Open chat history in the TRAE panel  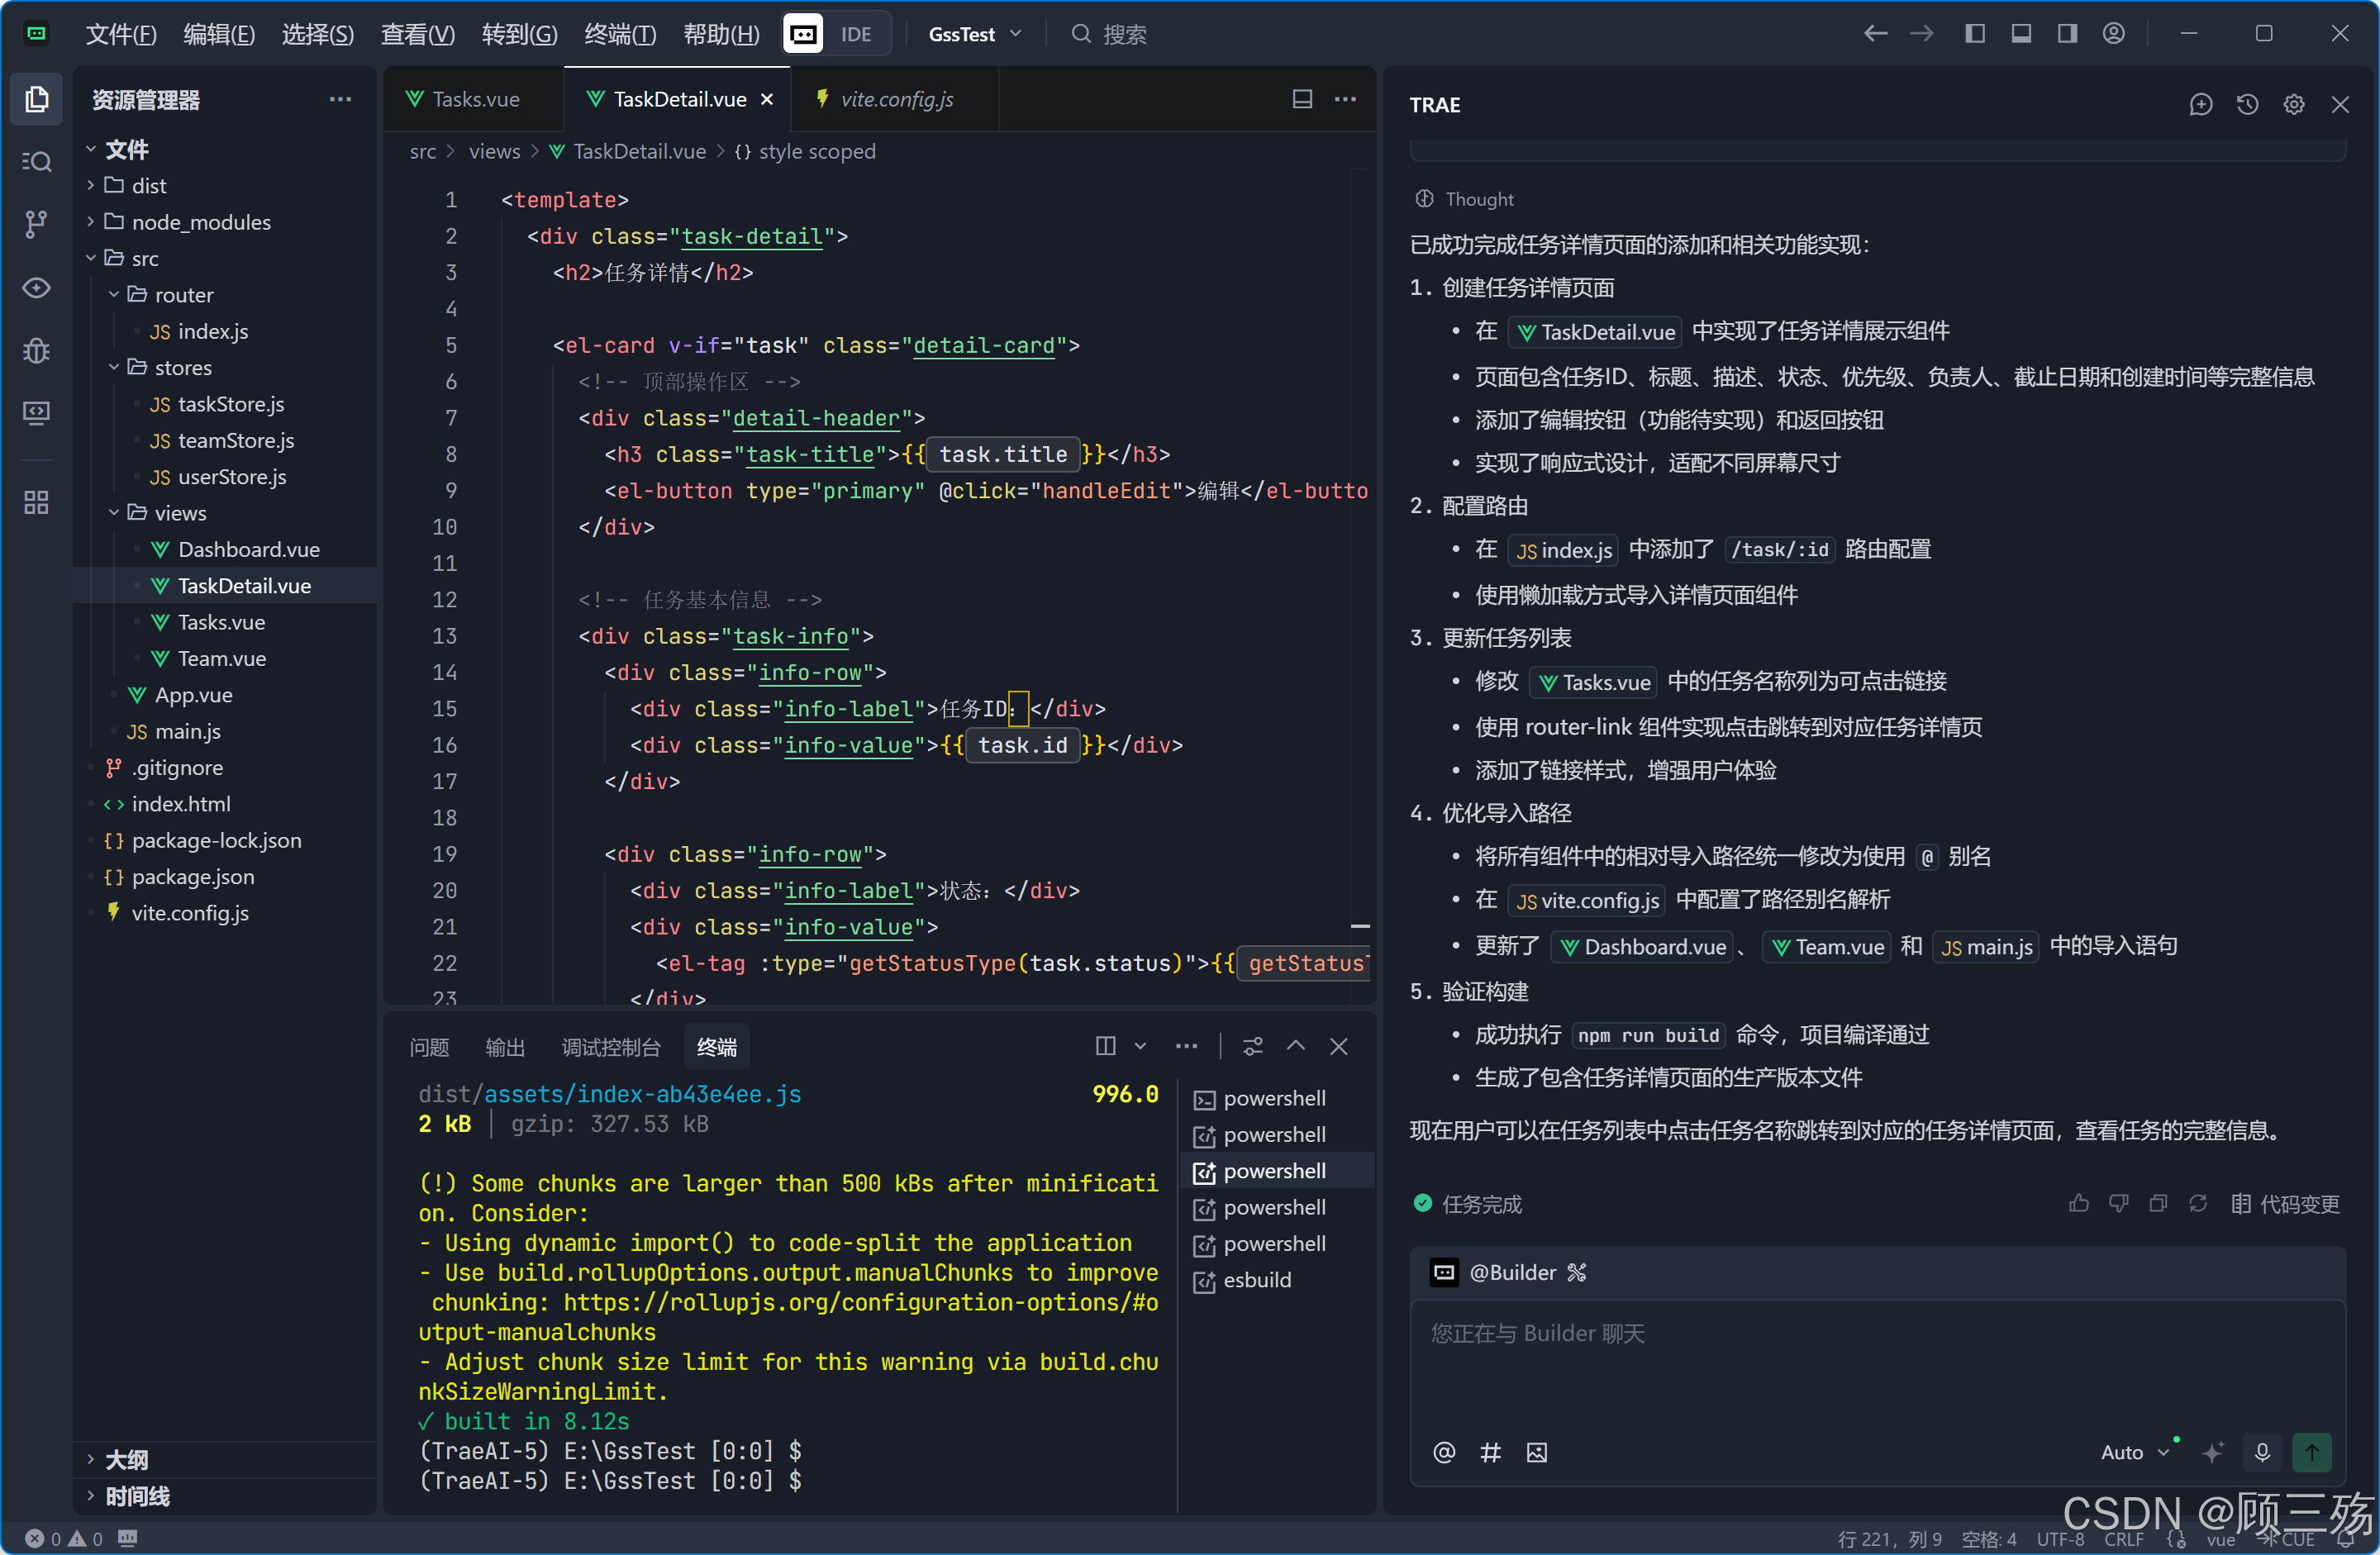2247,105
